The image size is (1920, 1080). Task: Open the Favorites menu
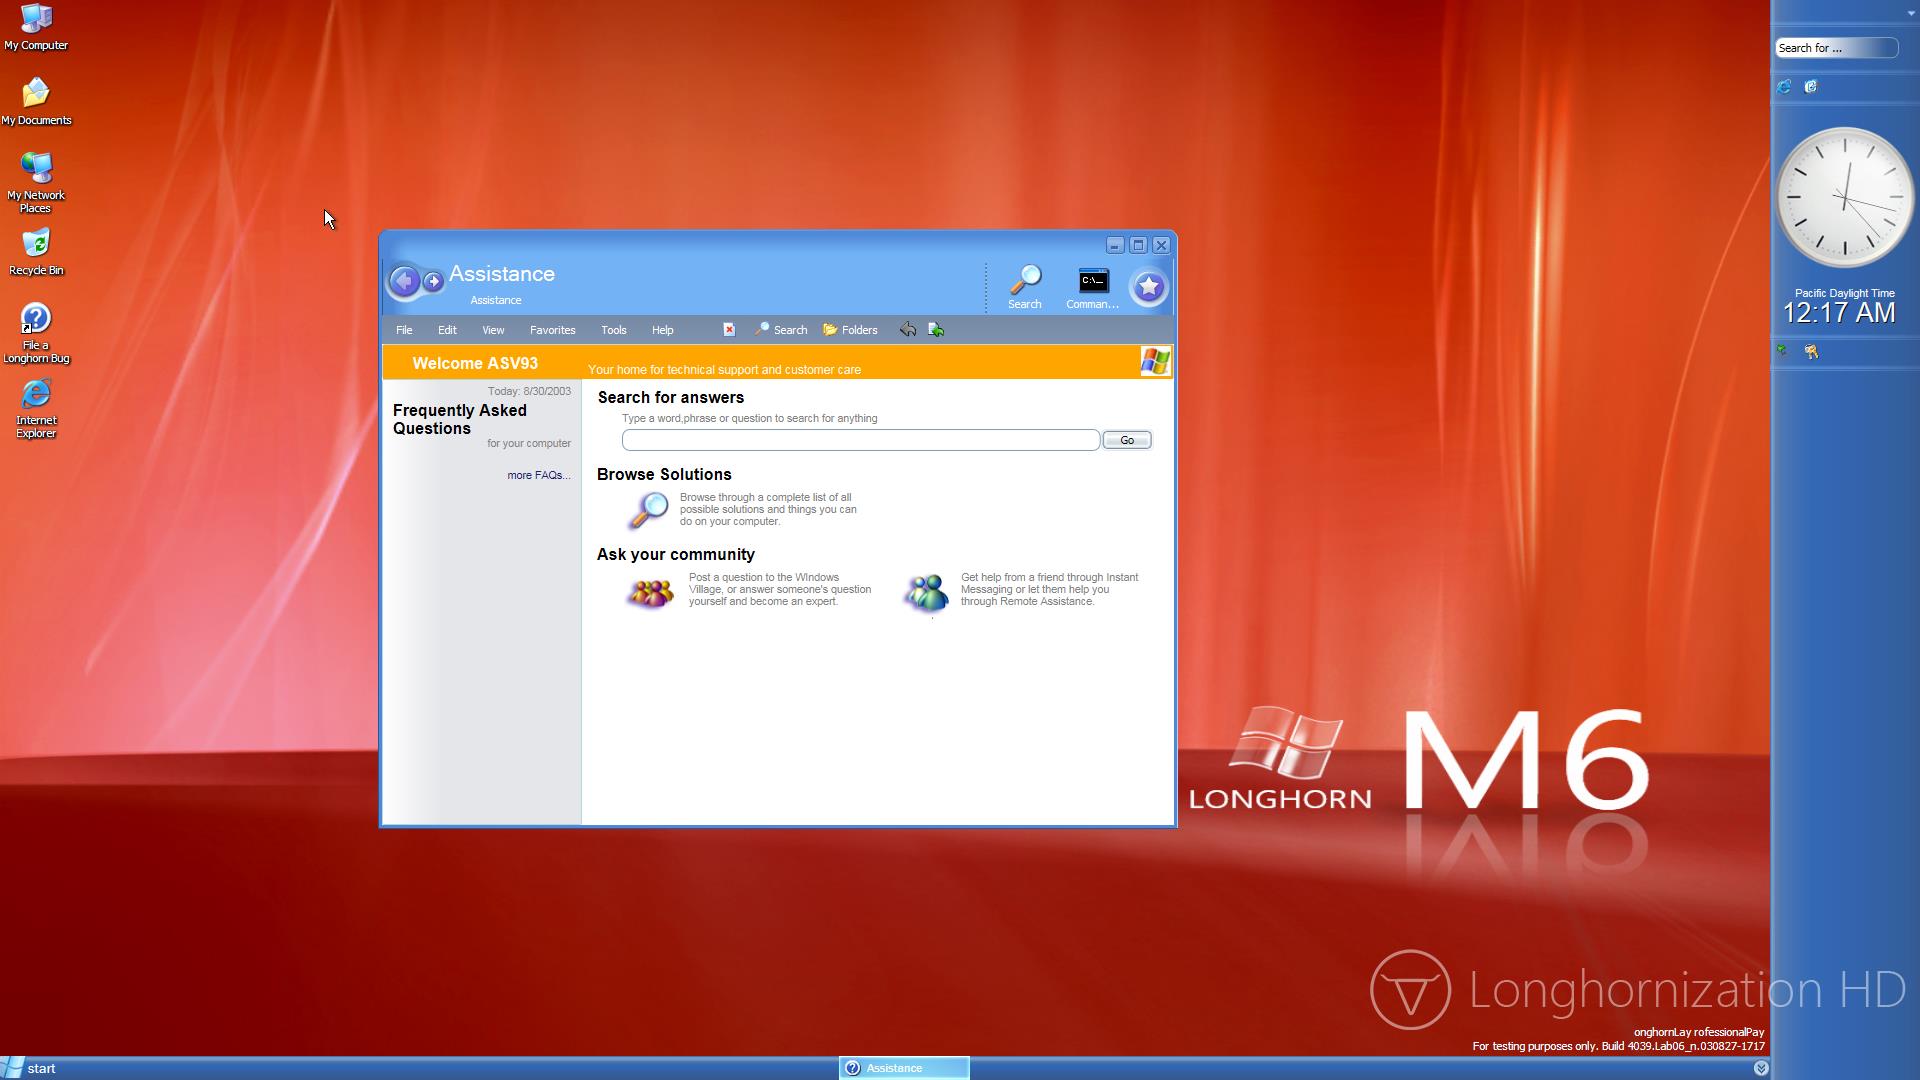pos(552,330)
